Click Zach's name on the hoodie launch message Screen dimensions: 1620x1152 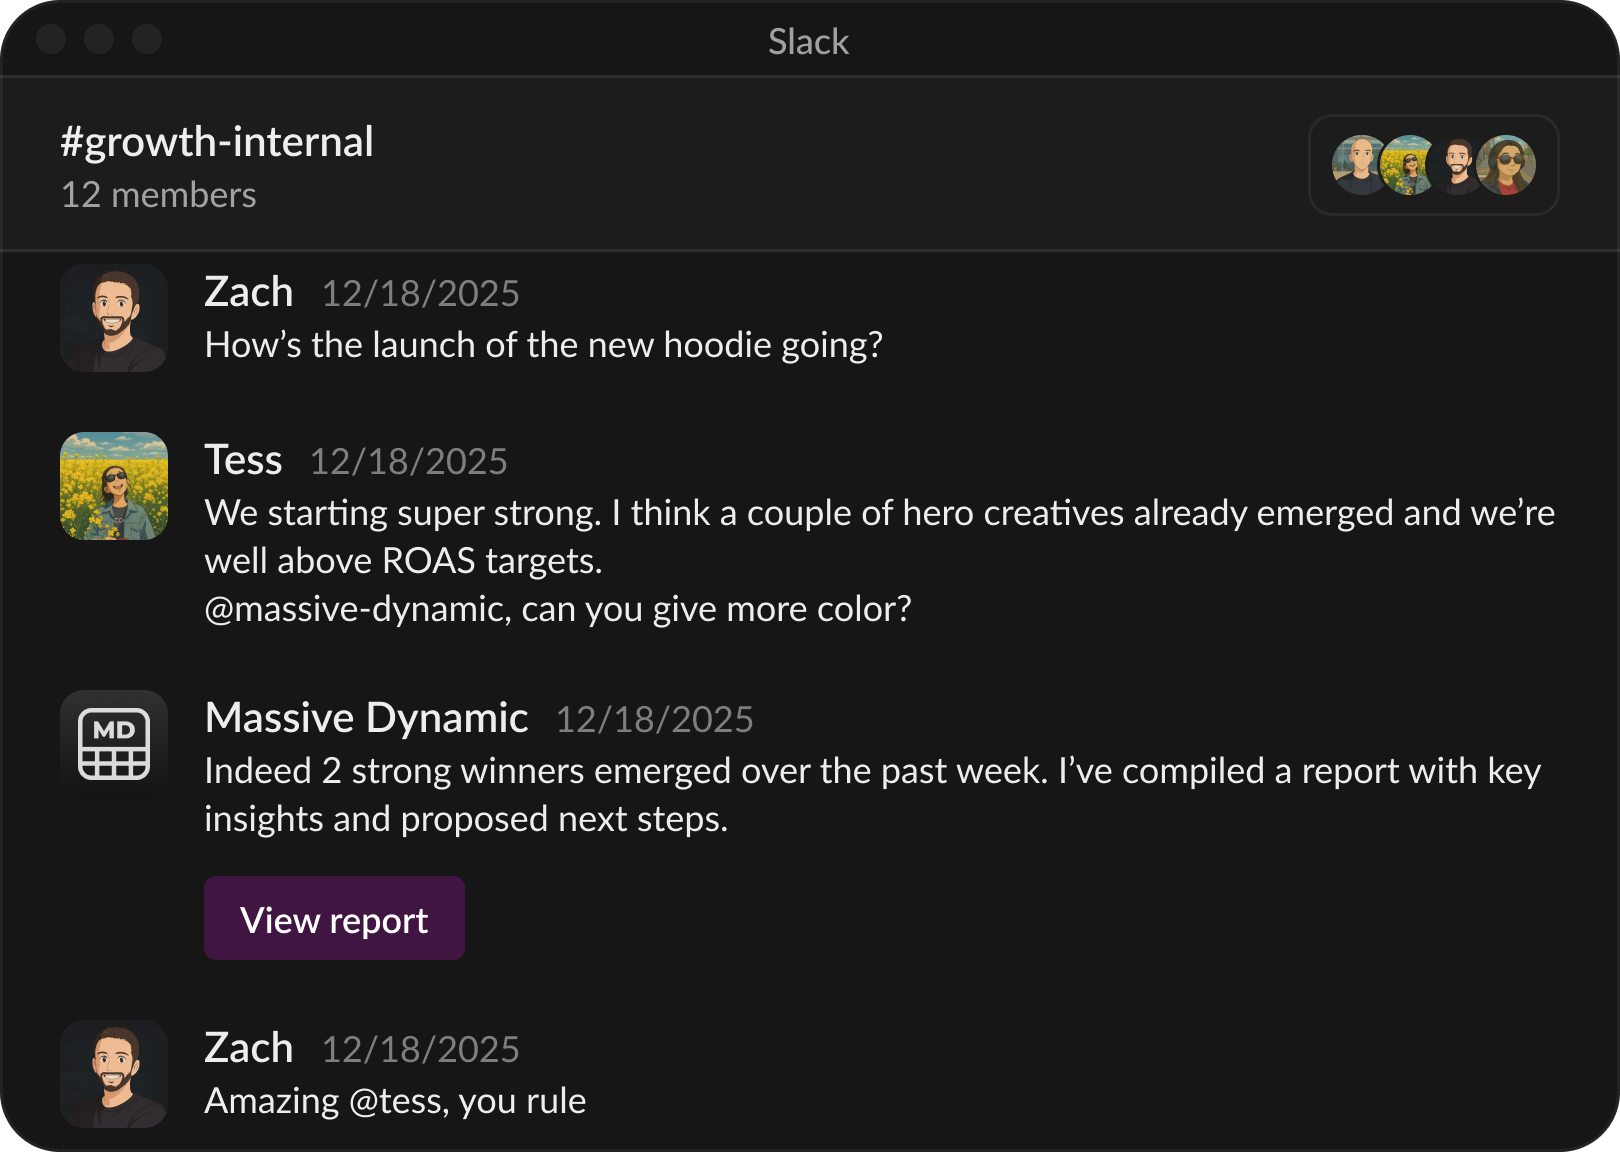tap(249, 292)
